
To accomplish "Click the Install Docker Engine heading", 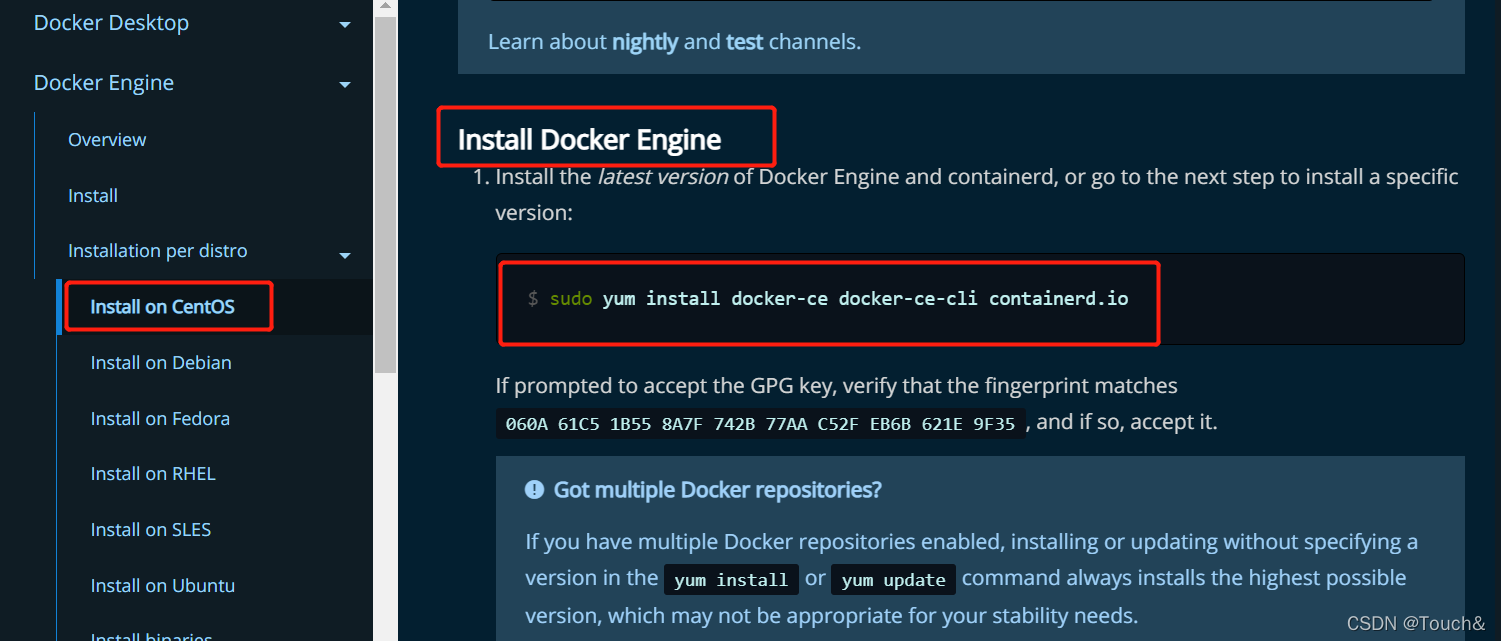I will (x=590, y=140).
